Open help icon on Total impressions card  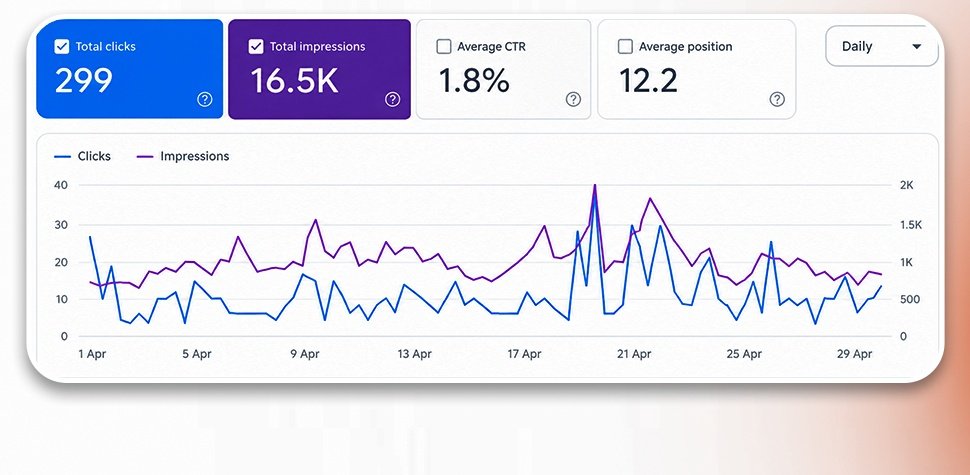click(x=392, y=100)
